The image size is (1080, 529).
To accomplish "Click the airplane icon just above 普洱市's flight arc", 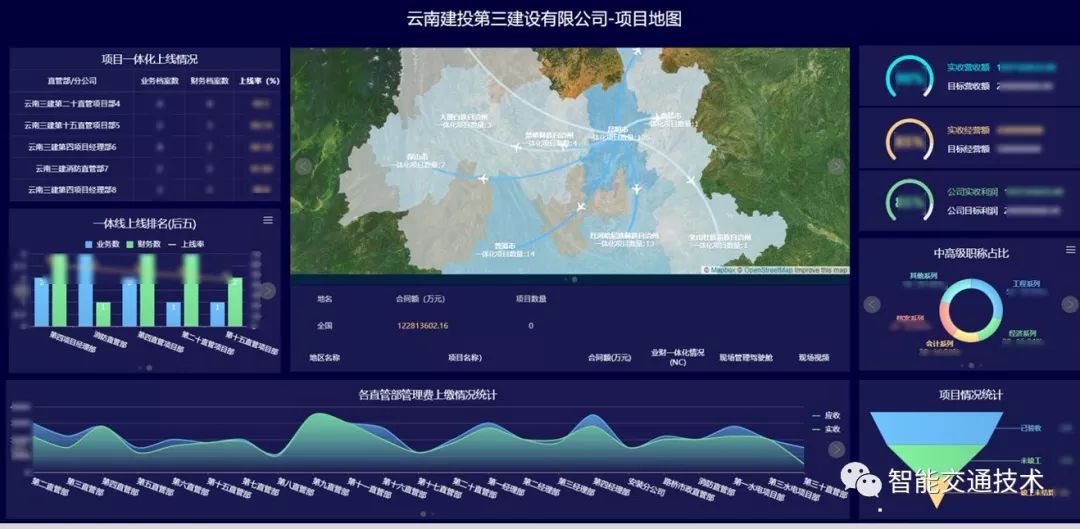I will [581, 206].
